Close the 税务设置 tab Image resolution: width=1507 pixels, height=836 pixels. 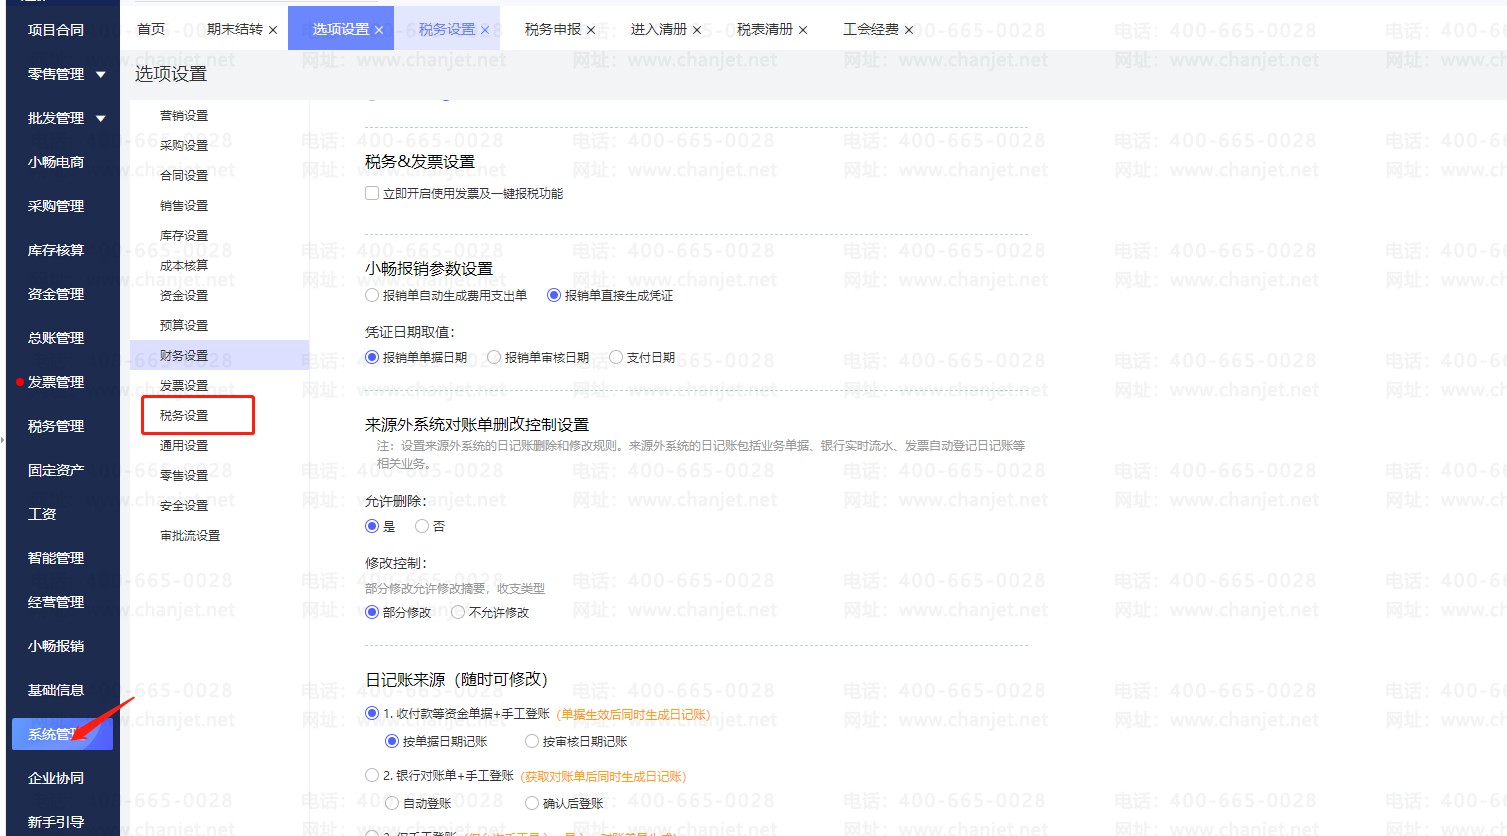click(485, 30)
